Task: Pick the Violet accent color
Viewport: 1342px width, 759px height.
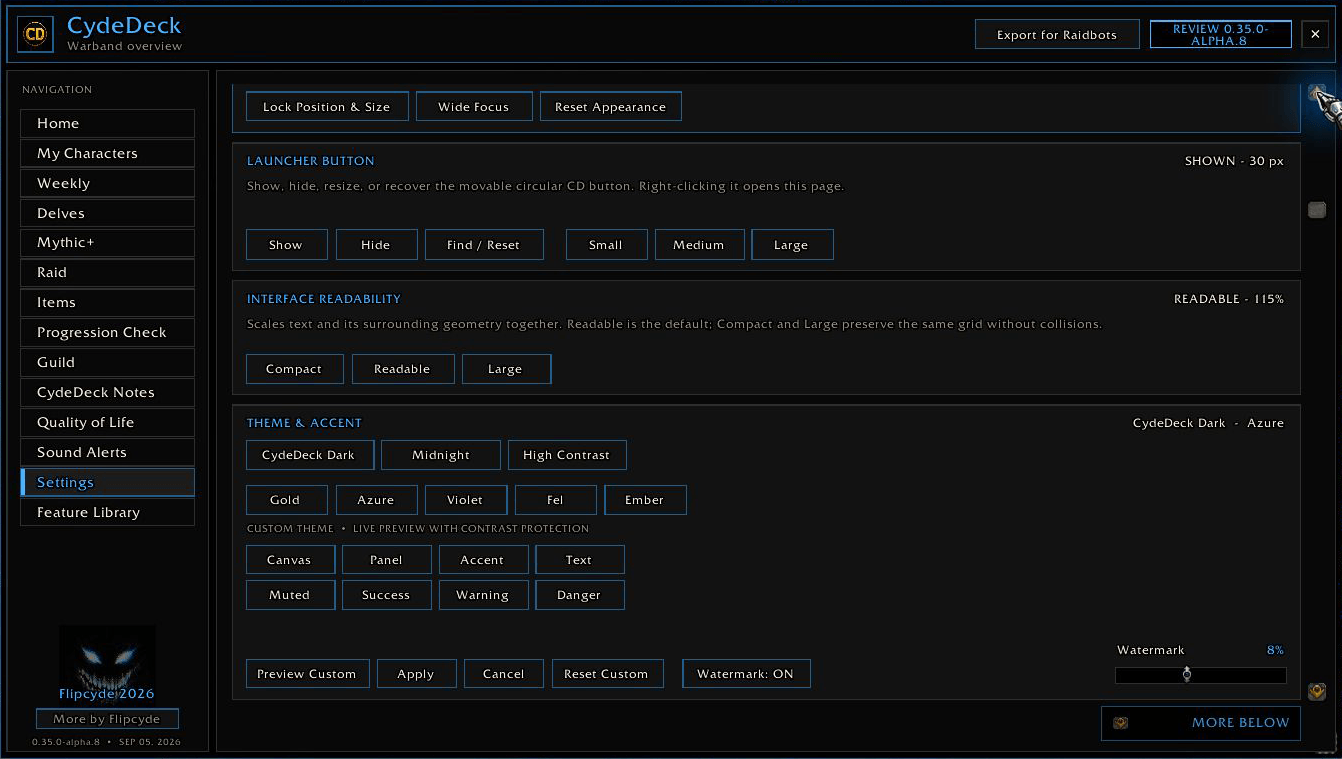Action: [465, 500]
